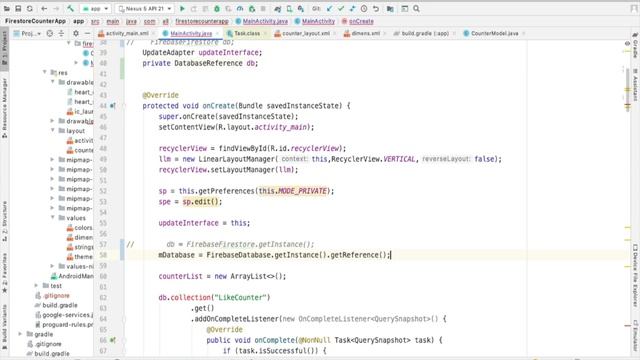Toggle the Build Variants side tab

pyautogui.click(x=4, y=327)
